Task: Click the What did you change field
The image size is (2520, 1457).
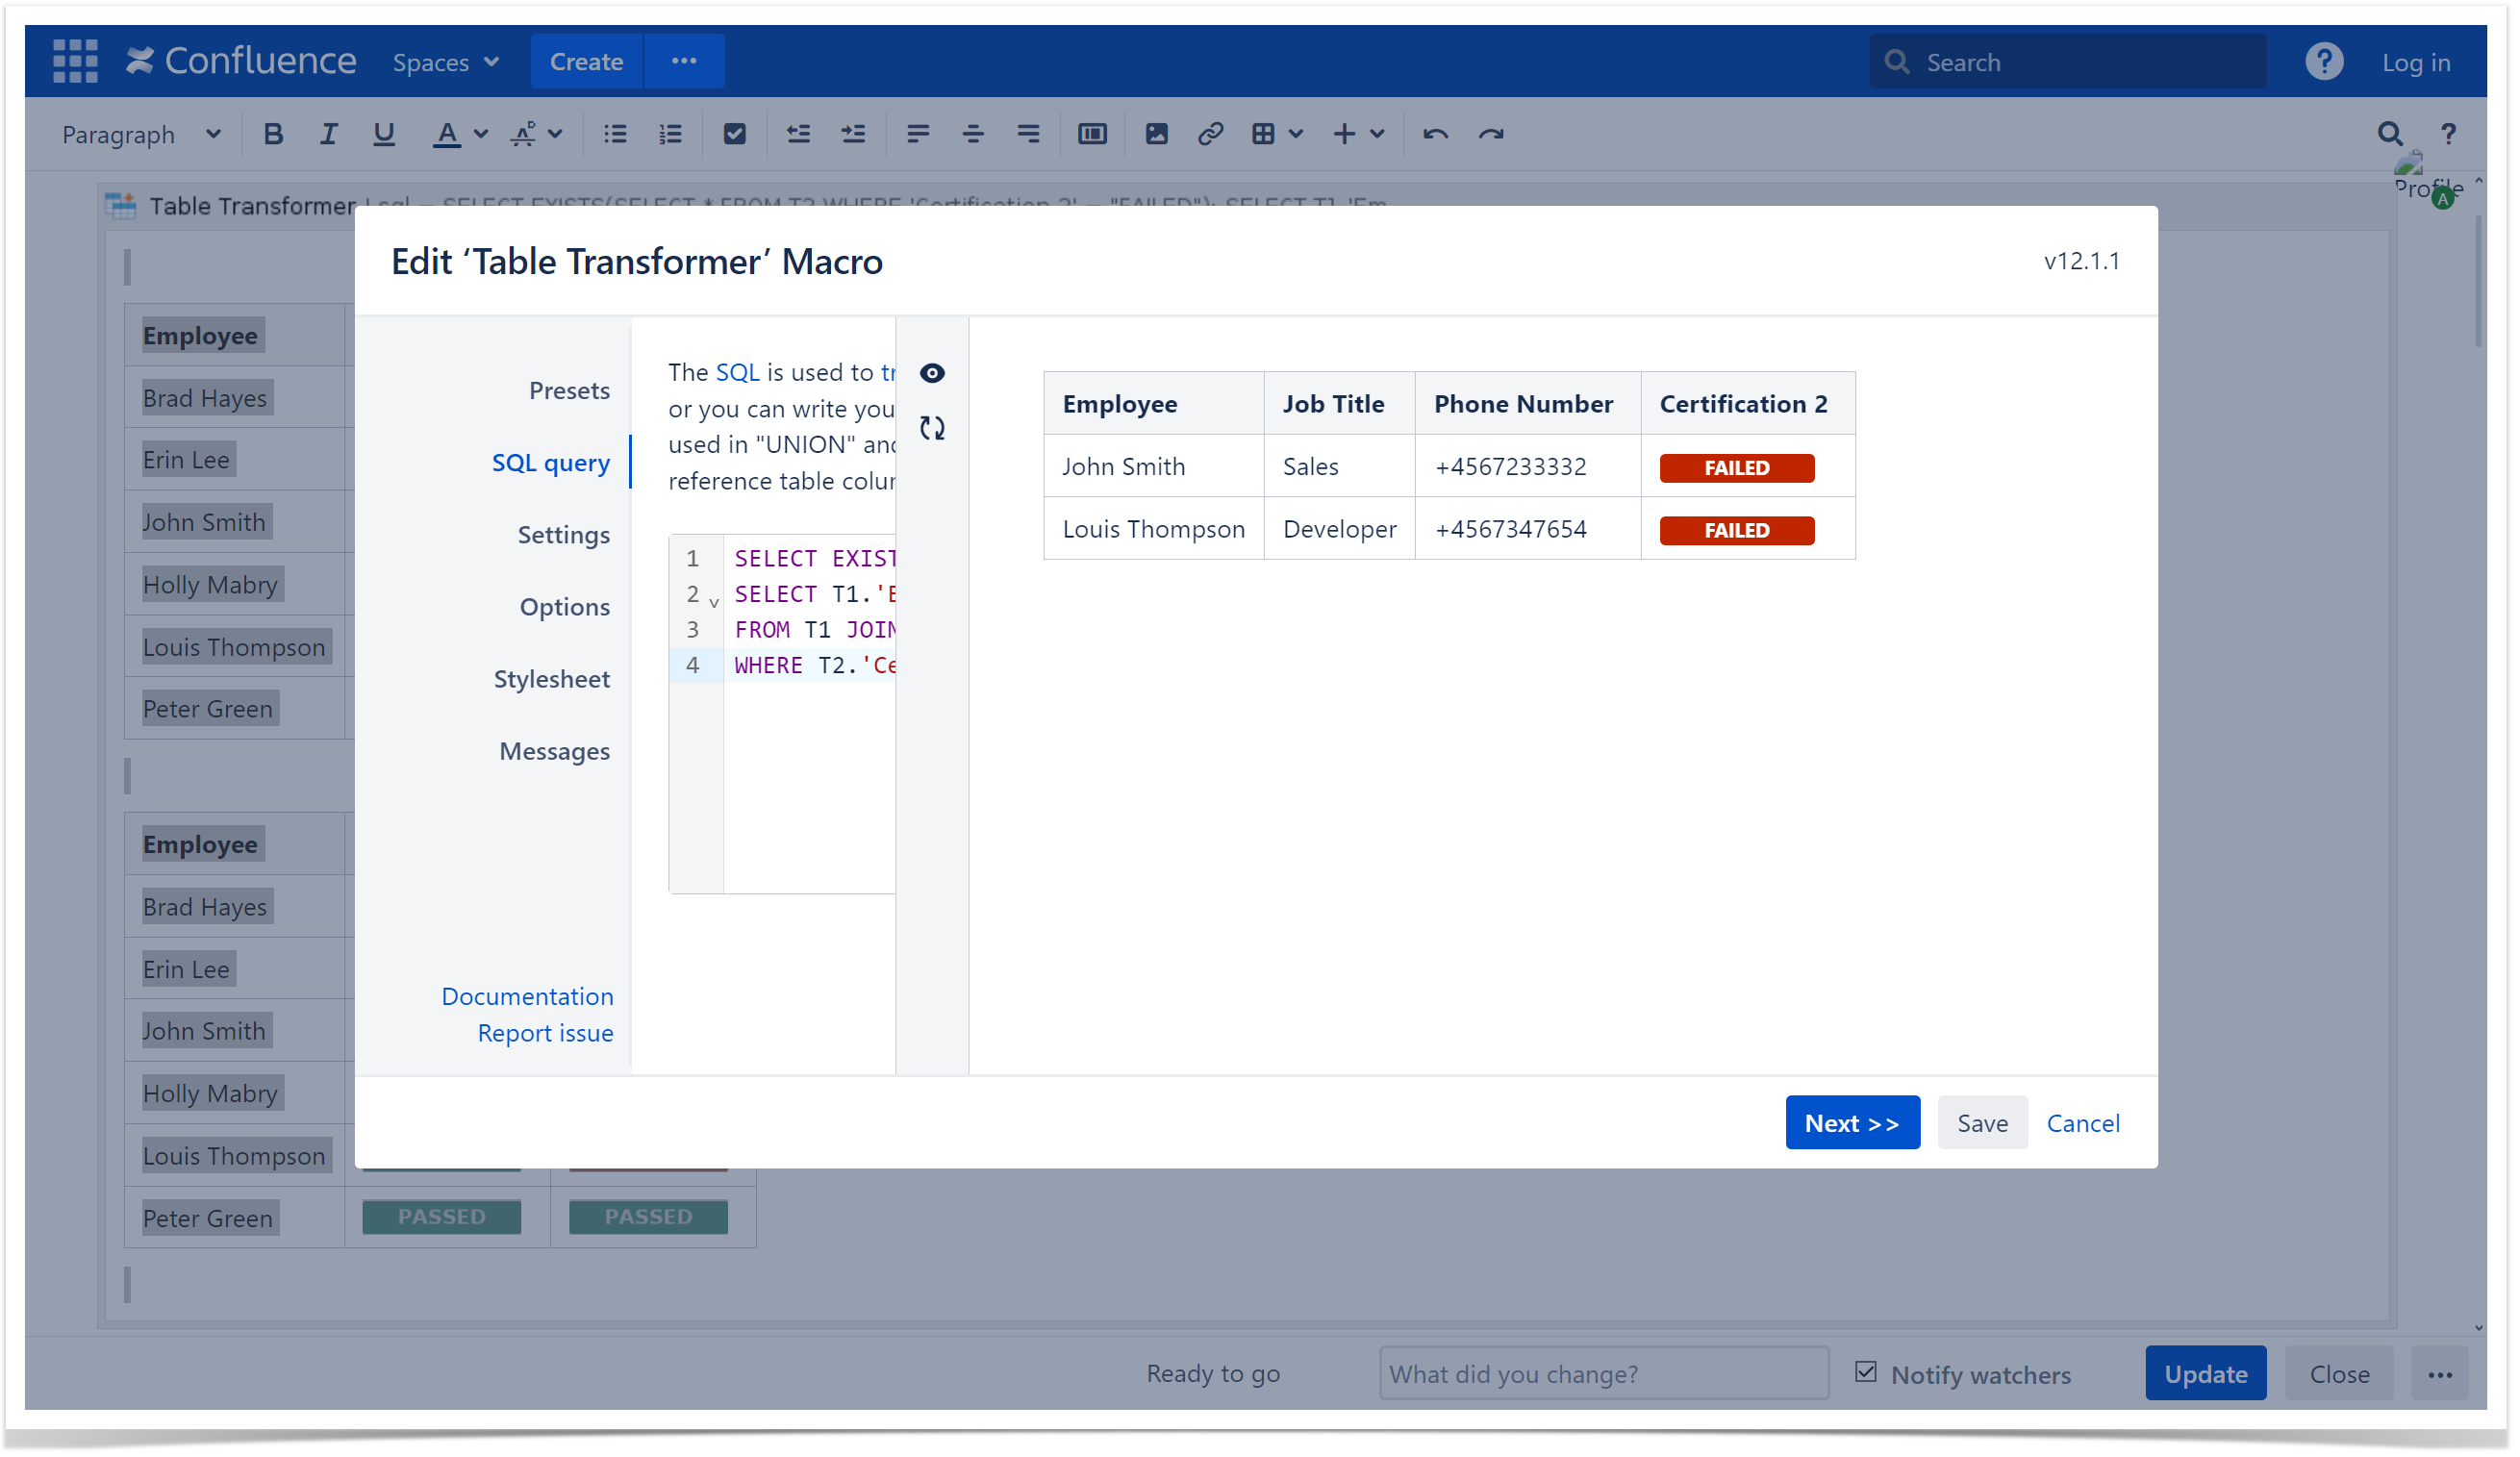Action: (x=1603, y=1373)
